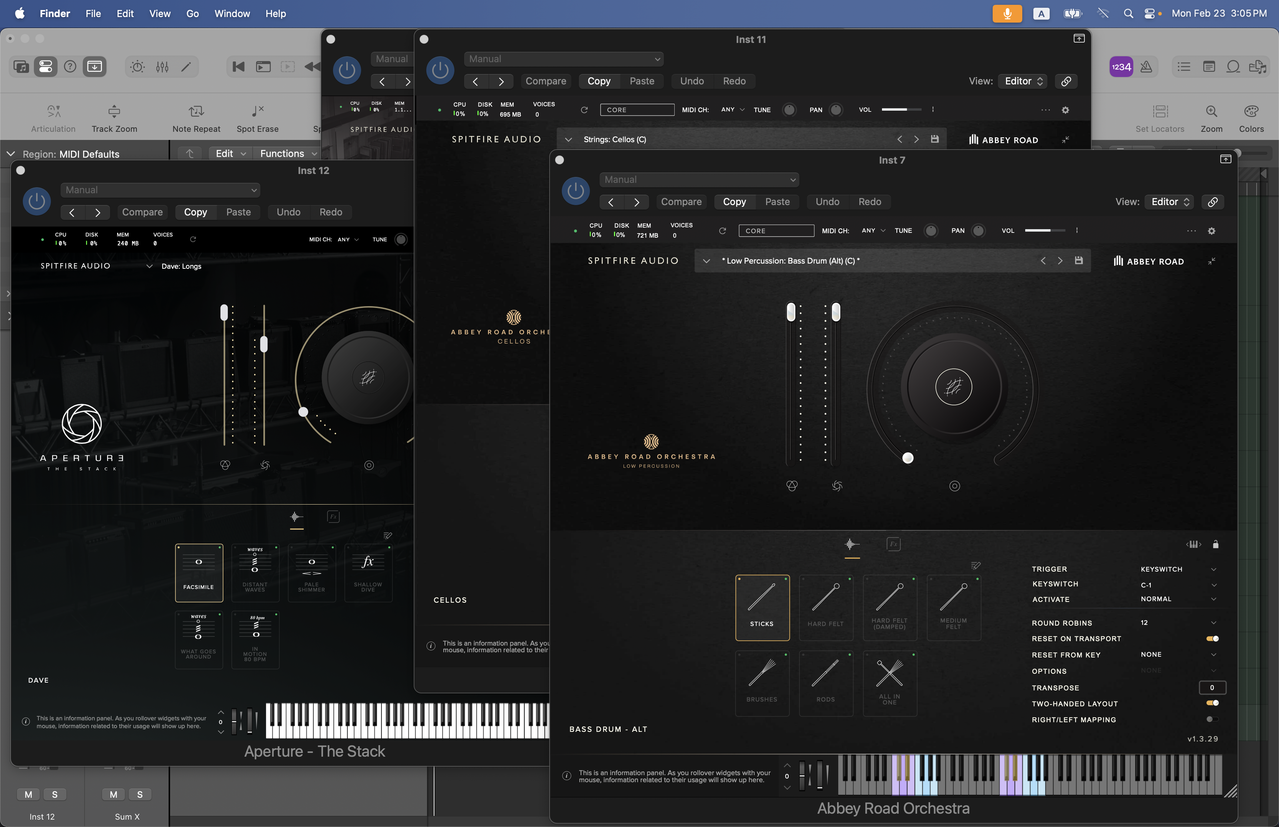
Task: Click the Transpose value field
Action: pos(1212,688)
